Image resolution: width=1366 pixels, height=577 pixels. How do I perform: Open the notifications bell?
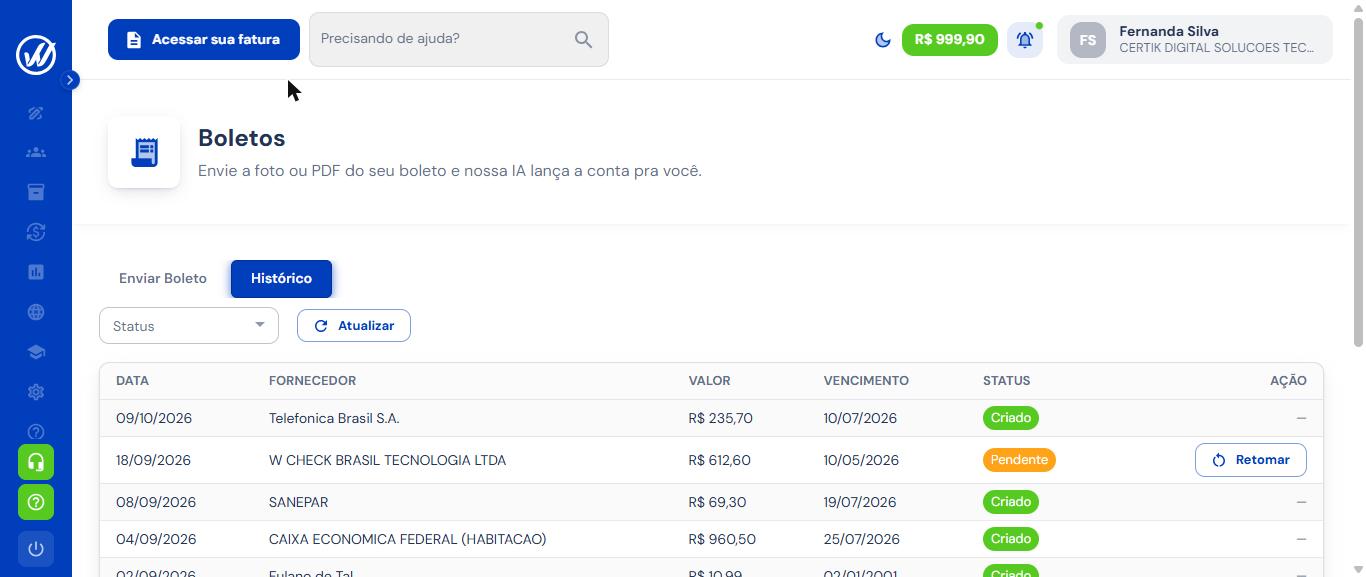pos(1025,40)
